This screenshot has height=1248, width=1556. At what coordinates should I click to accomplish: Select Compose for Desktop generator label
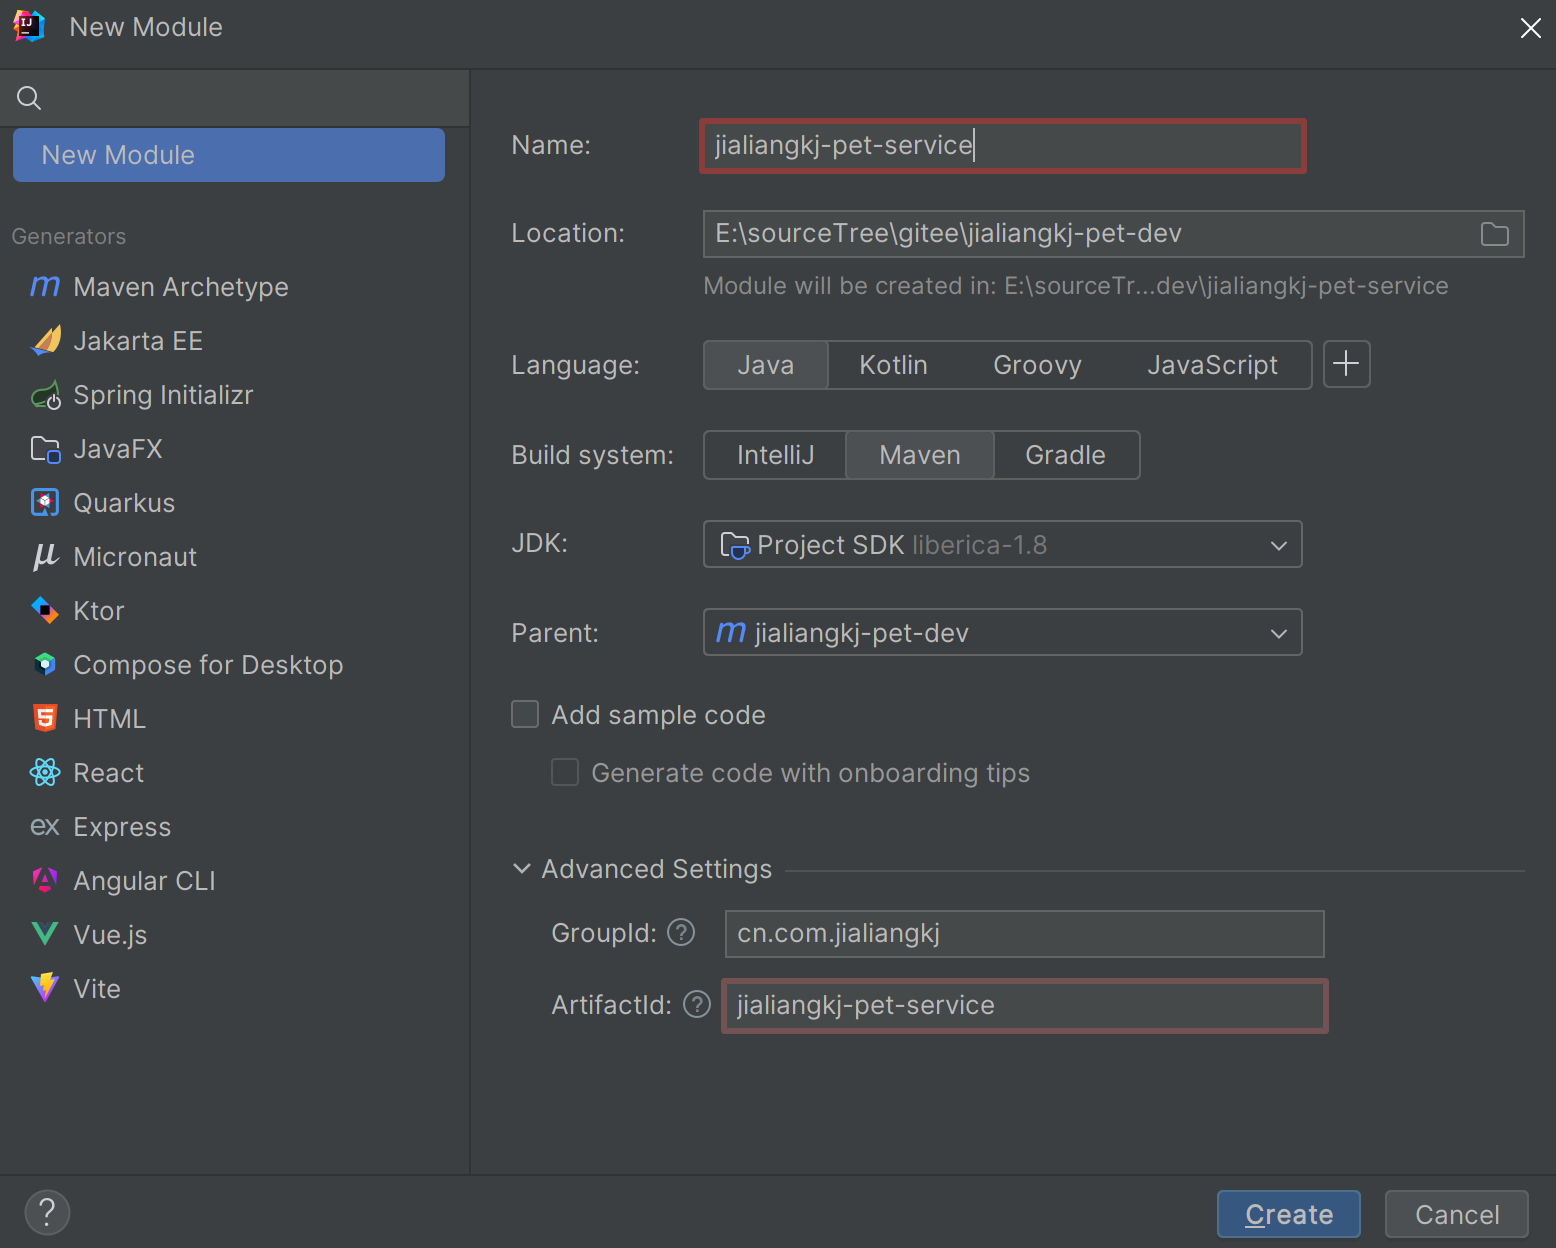tap(208, 665)
